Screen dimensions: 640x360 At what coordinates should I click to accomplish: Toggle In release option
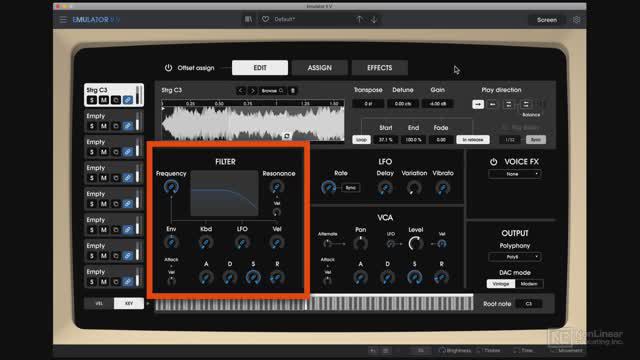pyautogui.click(x=473, y=140)
